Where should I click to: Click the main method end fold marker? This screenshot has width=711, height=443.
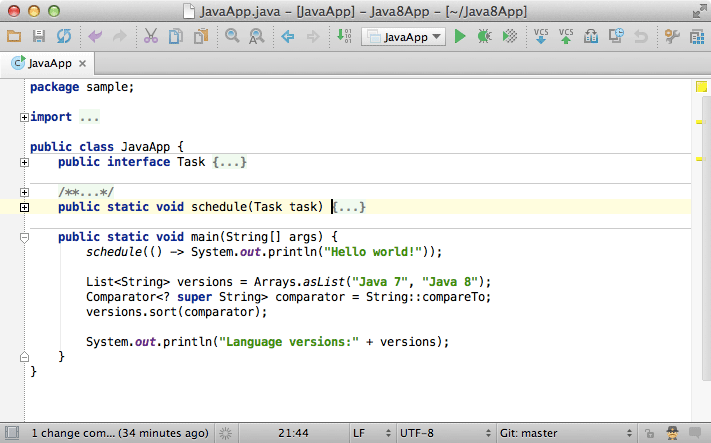pyautogui.click(x=24, y=357)
